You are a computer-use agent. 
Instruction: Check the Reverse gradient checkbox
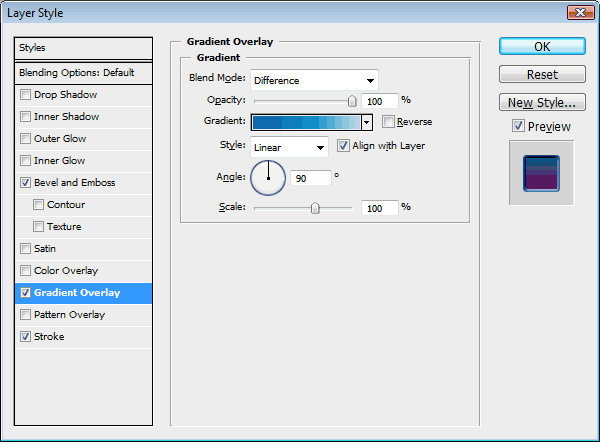tap(388, 122)
